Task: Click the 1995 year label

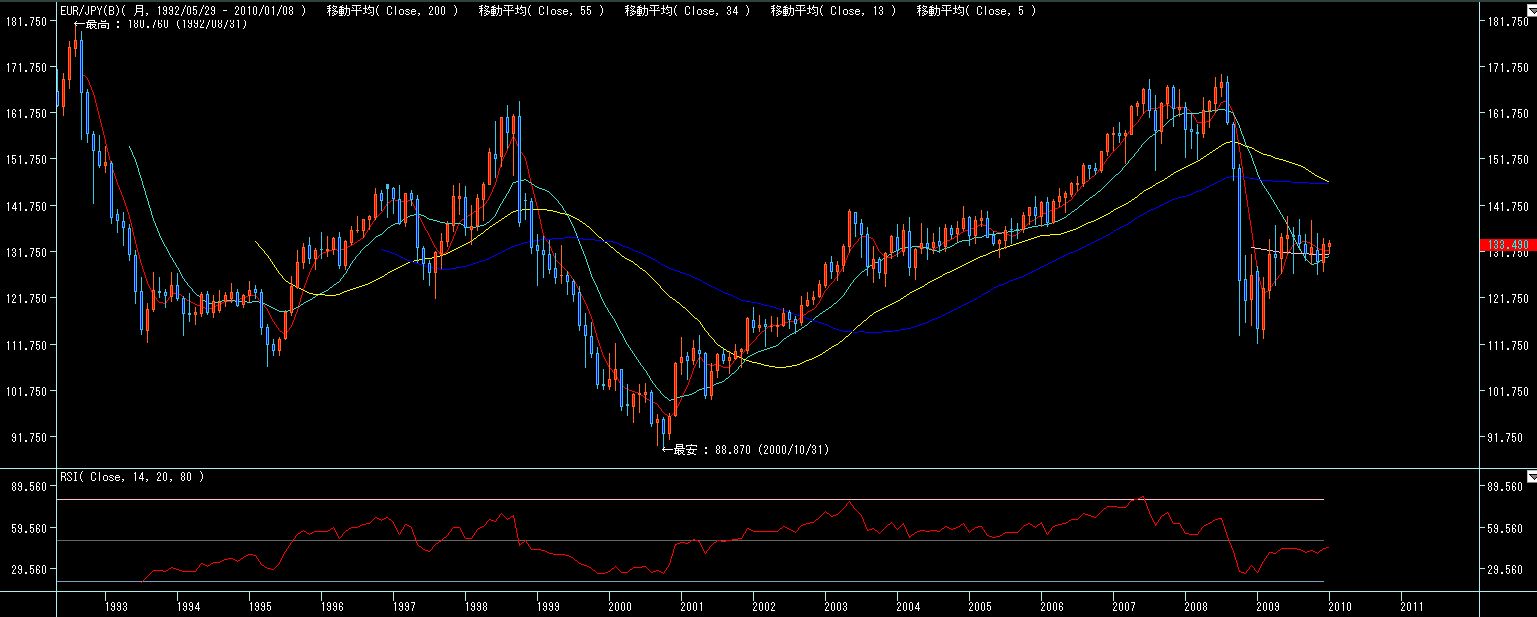Action: pyautogui.click(x=259, y=606)
